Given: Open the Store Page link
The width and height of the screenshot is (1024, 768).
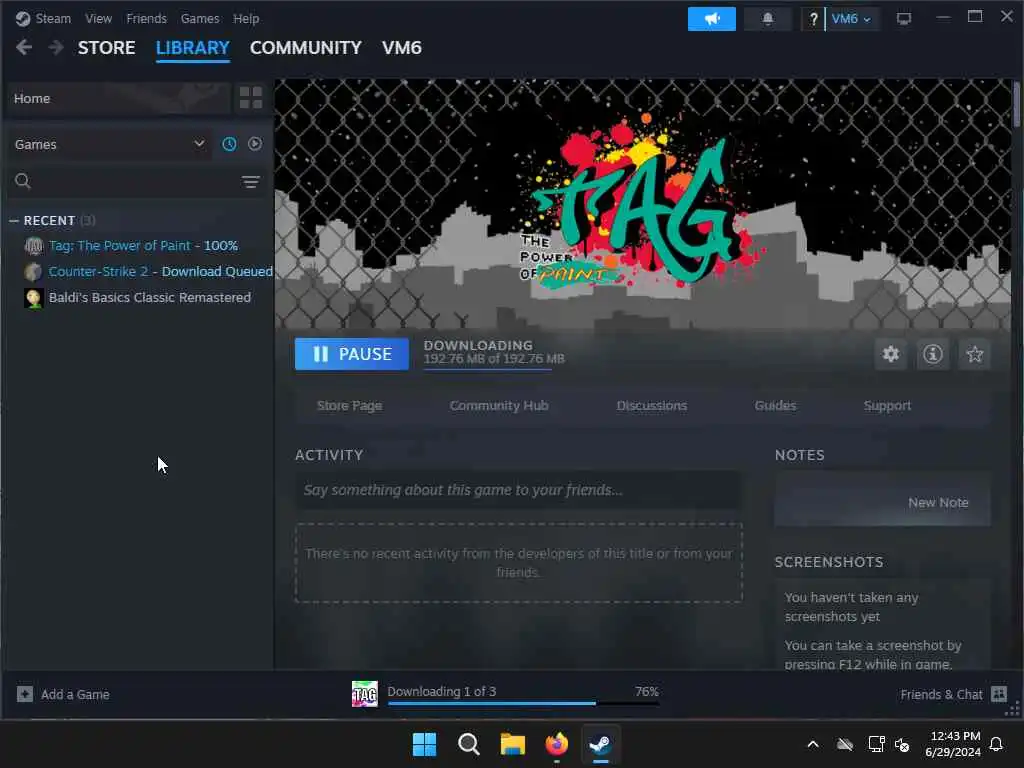Looking at the screenshot, I should [x=349, y=406].
